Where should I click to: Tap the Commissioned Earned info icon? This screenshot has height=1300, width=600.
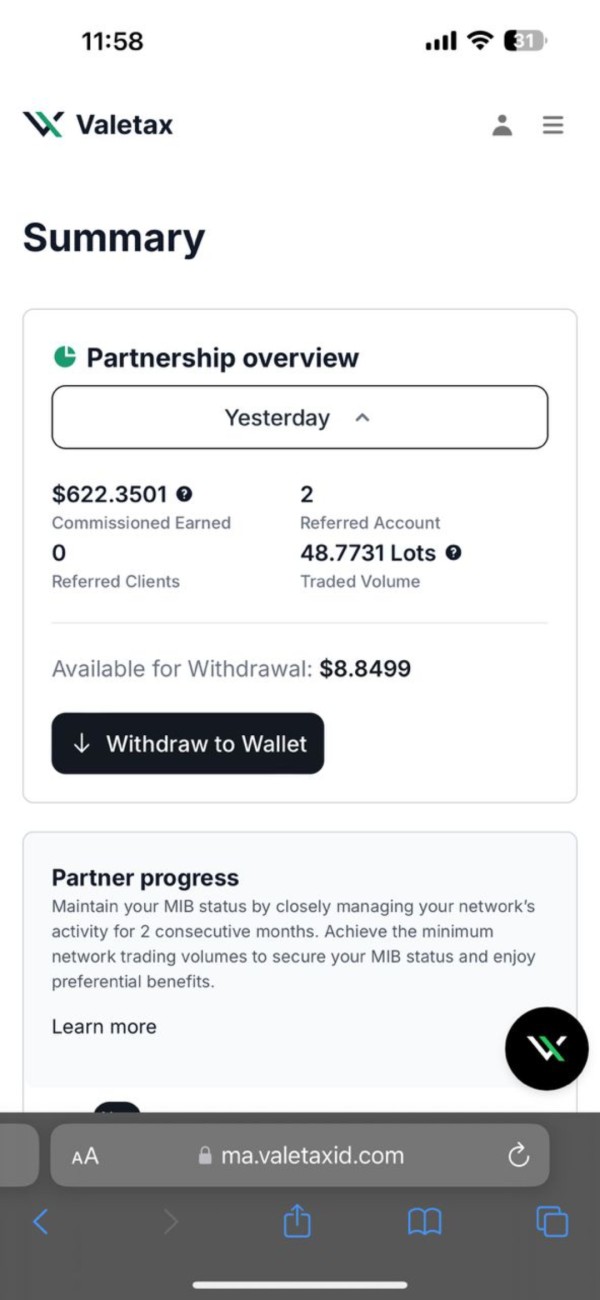pos(184,494)
